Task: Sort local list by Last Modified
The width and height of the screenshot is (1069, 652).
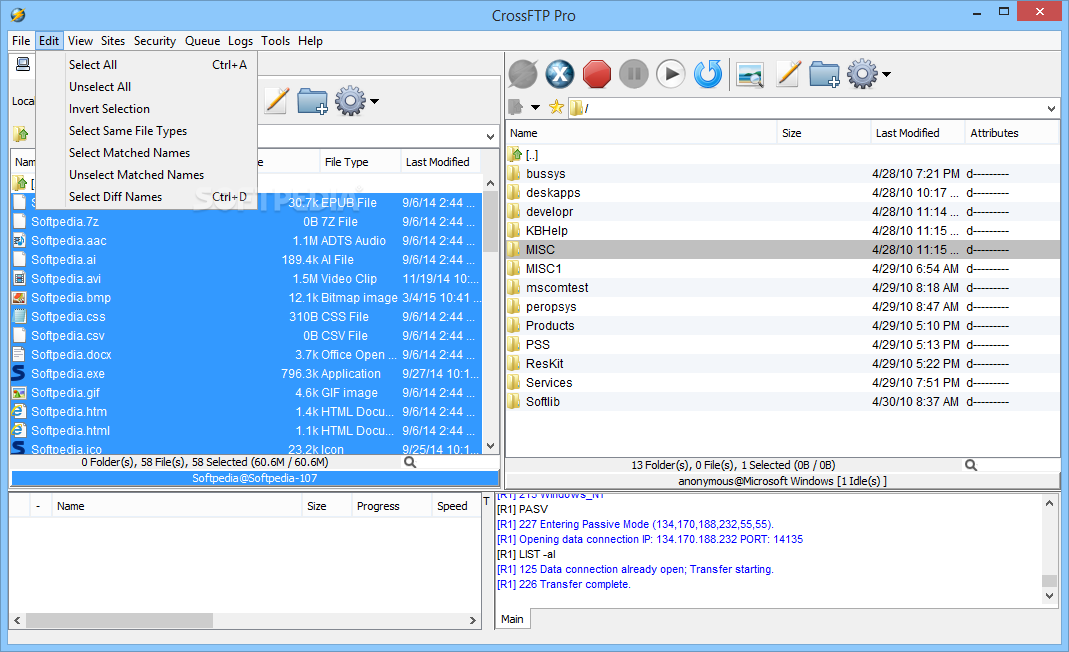Action: pyautogui.click(x=441, y=162)
